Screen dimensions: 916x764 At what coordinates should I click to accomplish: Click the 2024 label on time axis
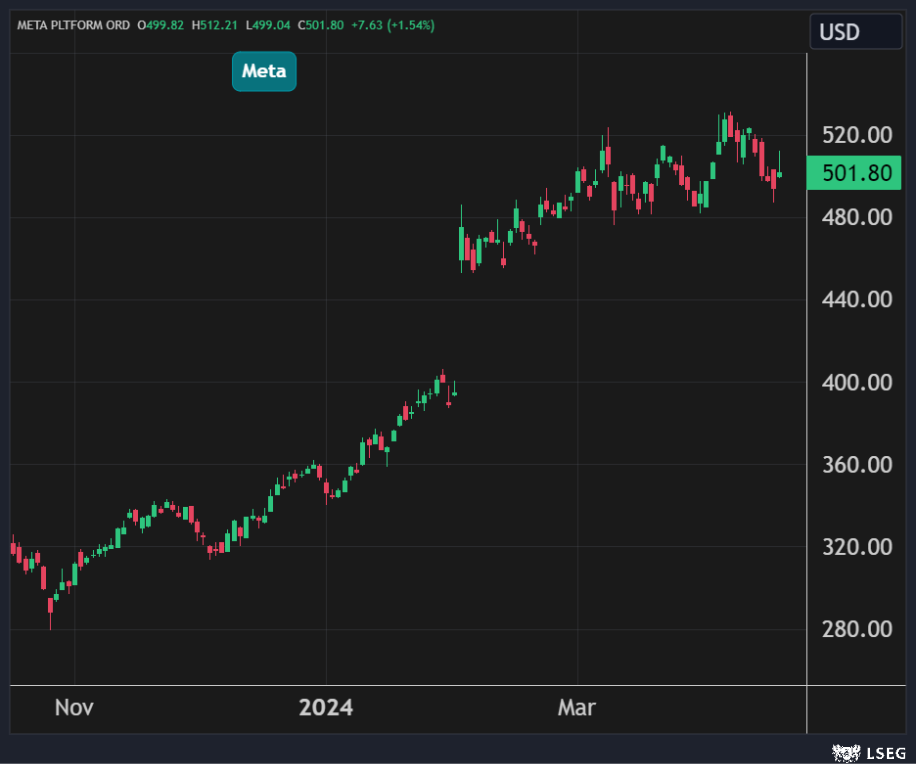coord(326,708)
